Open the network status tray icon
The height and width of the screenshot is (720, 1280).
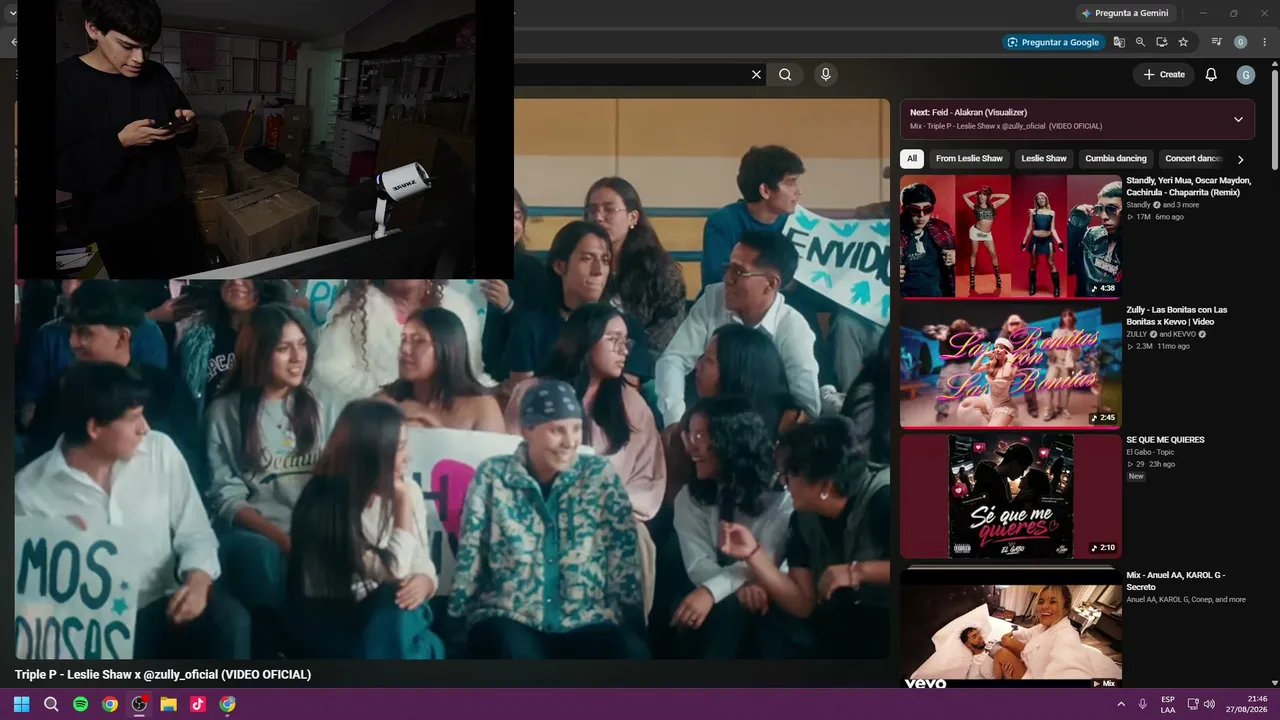click(x=1193, y=704)
